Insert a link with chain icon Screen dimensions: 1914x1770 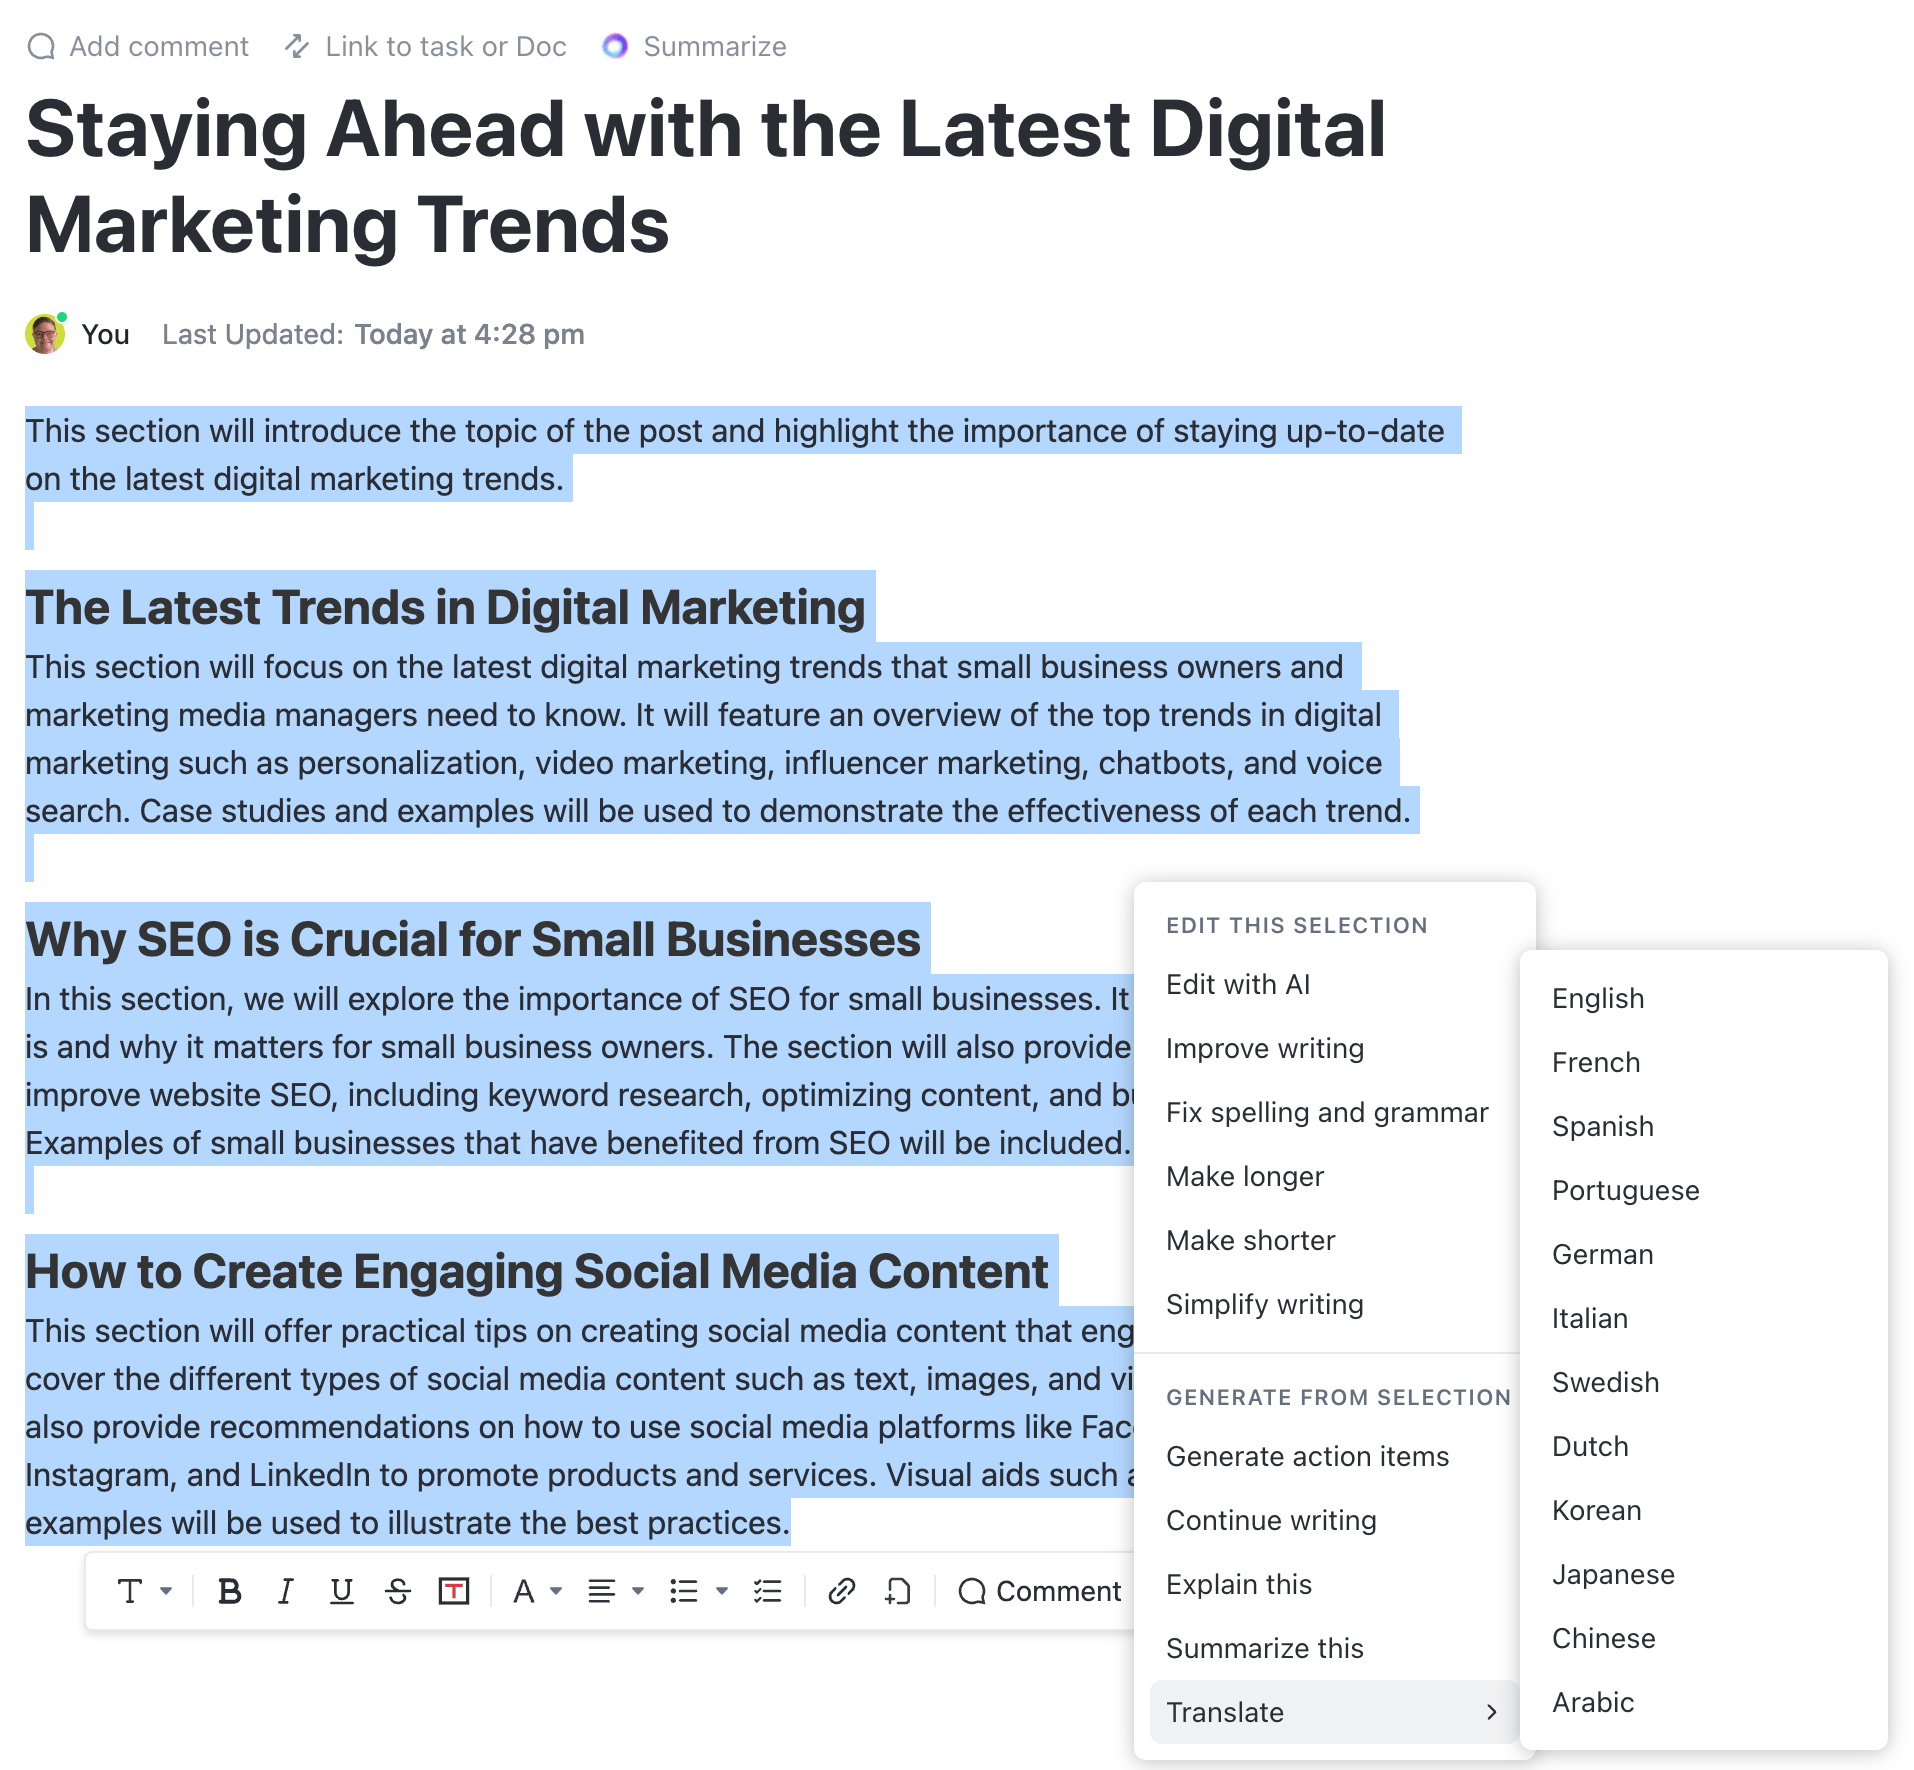pos(842,1591)
